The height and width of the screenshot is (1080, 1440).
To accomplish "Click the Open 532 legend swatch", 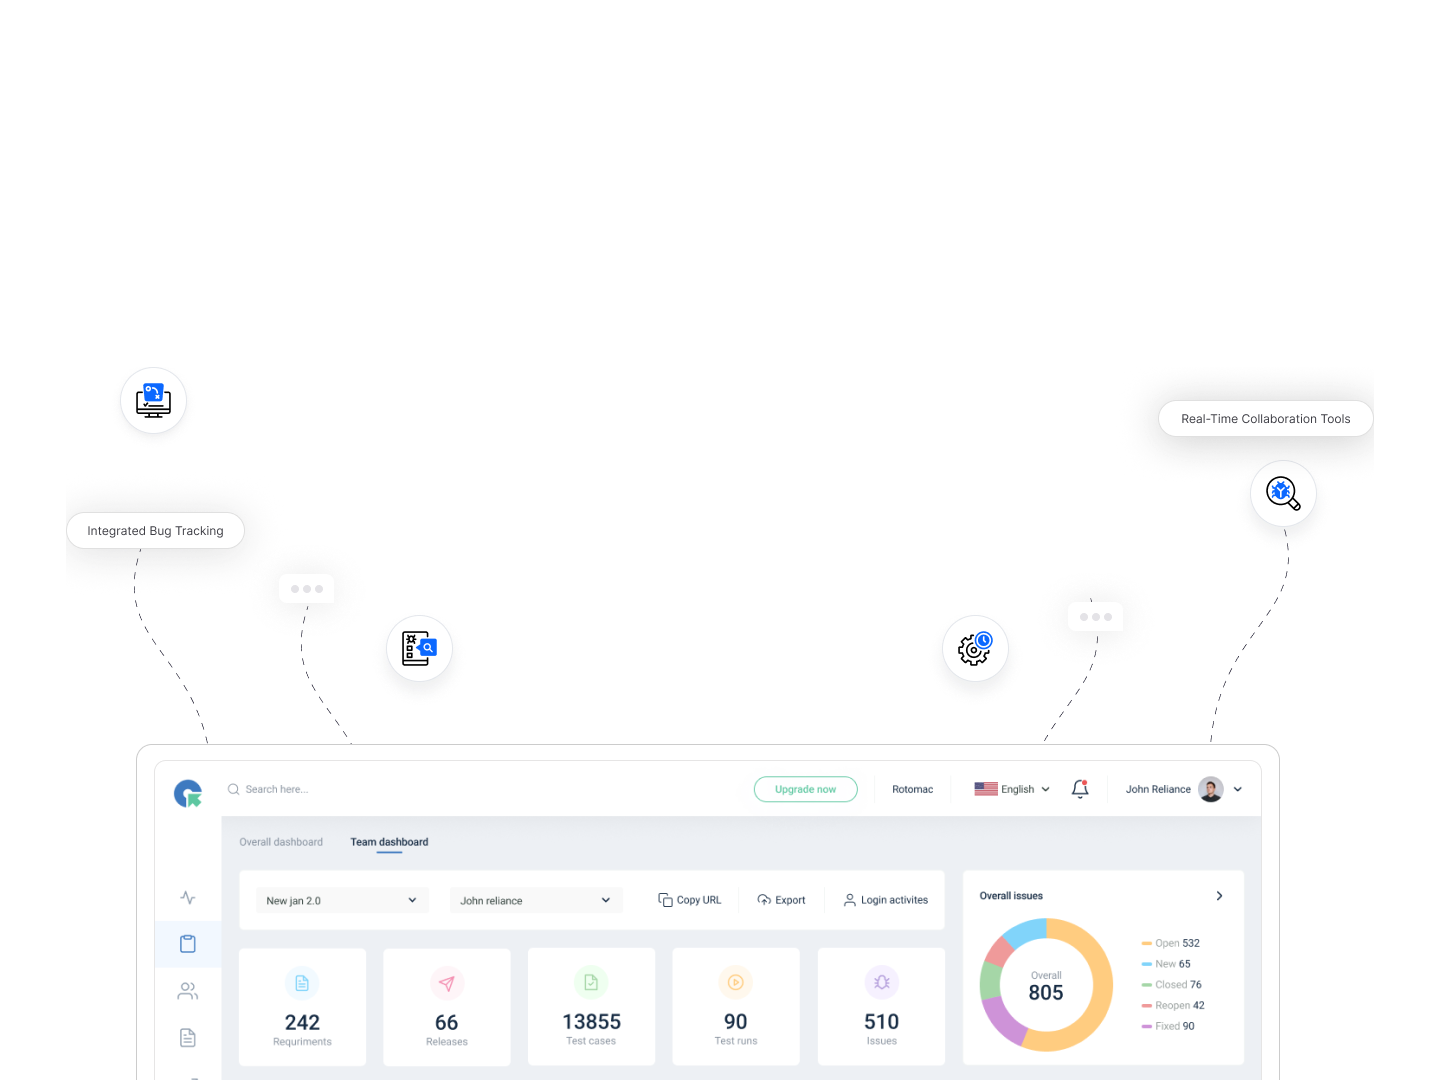I will click(x=1147, y=943).
